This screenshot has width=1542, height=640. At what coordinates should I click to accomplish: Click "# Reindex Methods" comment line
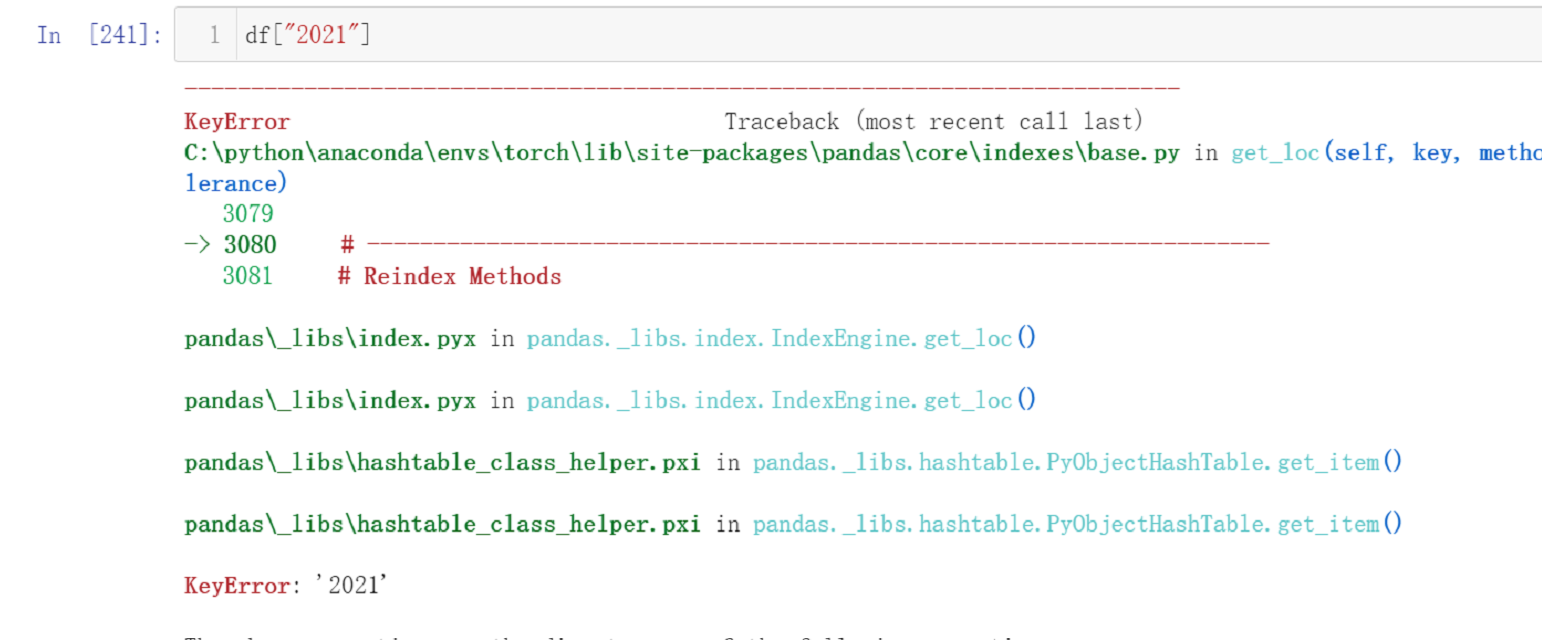(x=450, y=276)
